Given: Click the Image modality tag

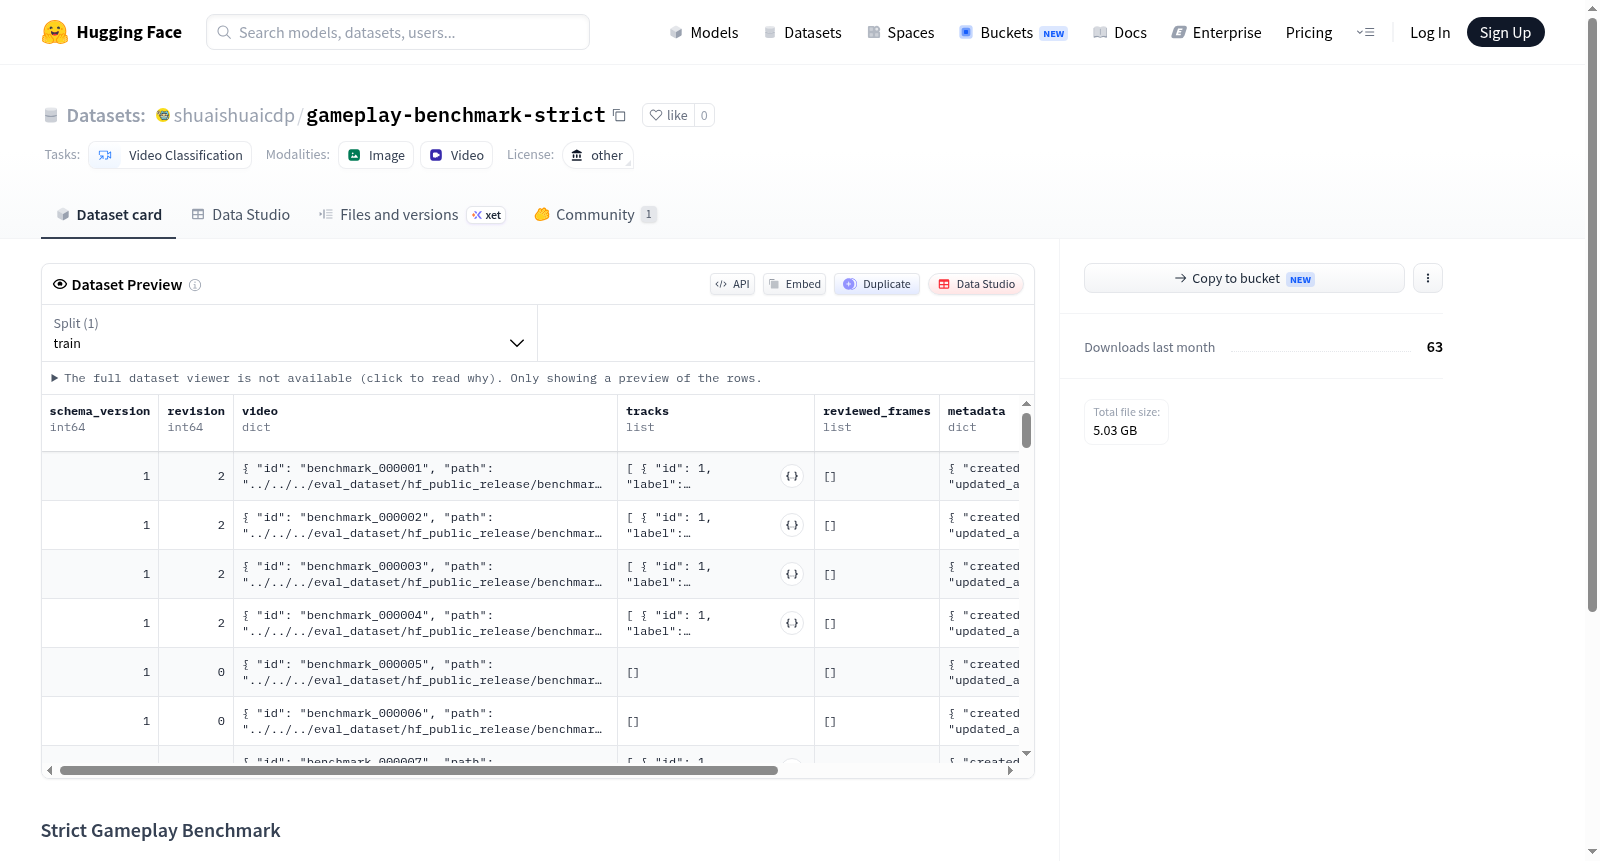Looking at the screenshot, I should (x=376, y=155).
